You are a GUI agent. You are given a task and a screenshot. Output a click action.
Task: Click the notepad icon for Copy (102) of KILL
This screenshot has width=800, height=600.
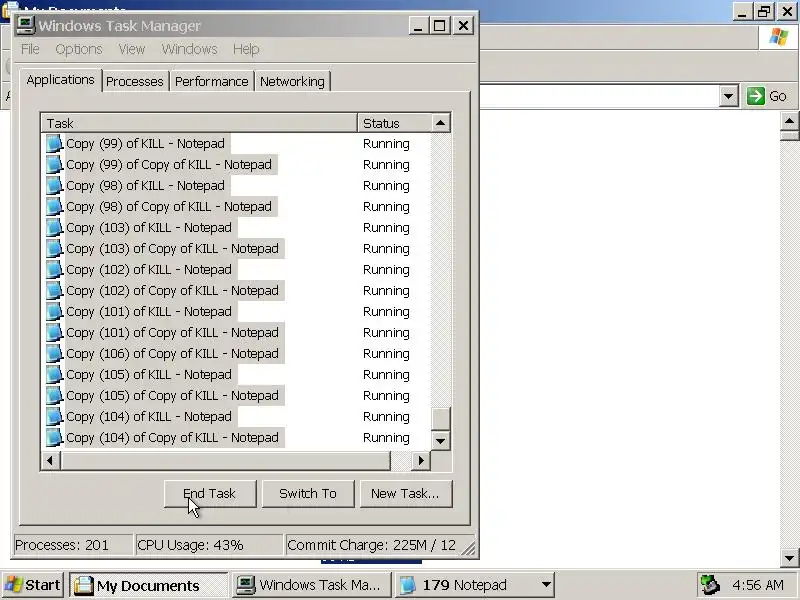[x=54, y=269]
